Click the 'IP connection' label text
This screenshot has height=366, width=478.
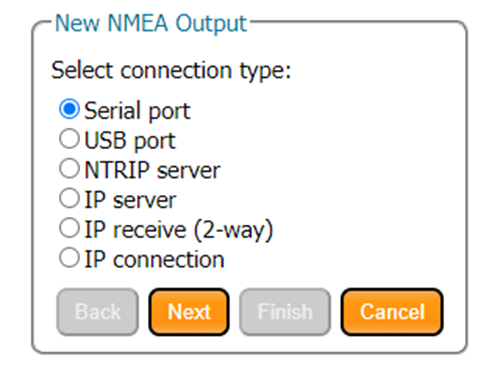(154, 259)
